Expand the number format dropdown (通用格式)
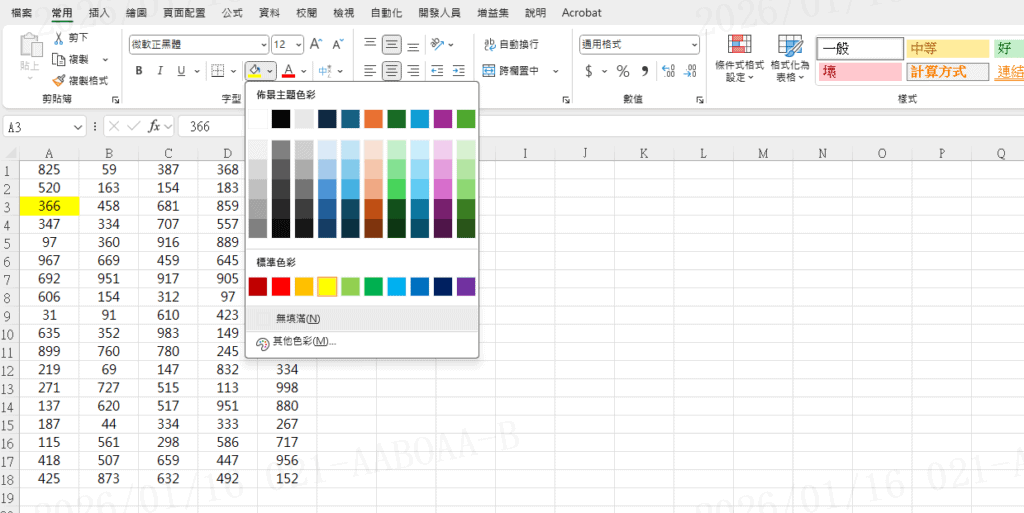This screenshot has width=1024, height=513. click(x=693, y=45)
